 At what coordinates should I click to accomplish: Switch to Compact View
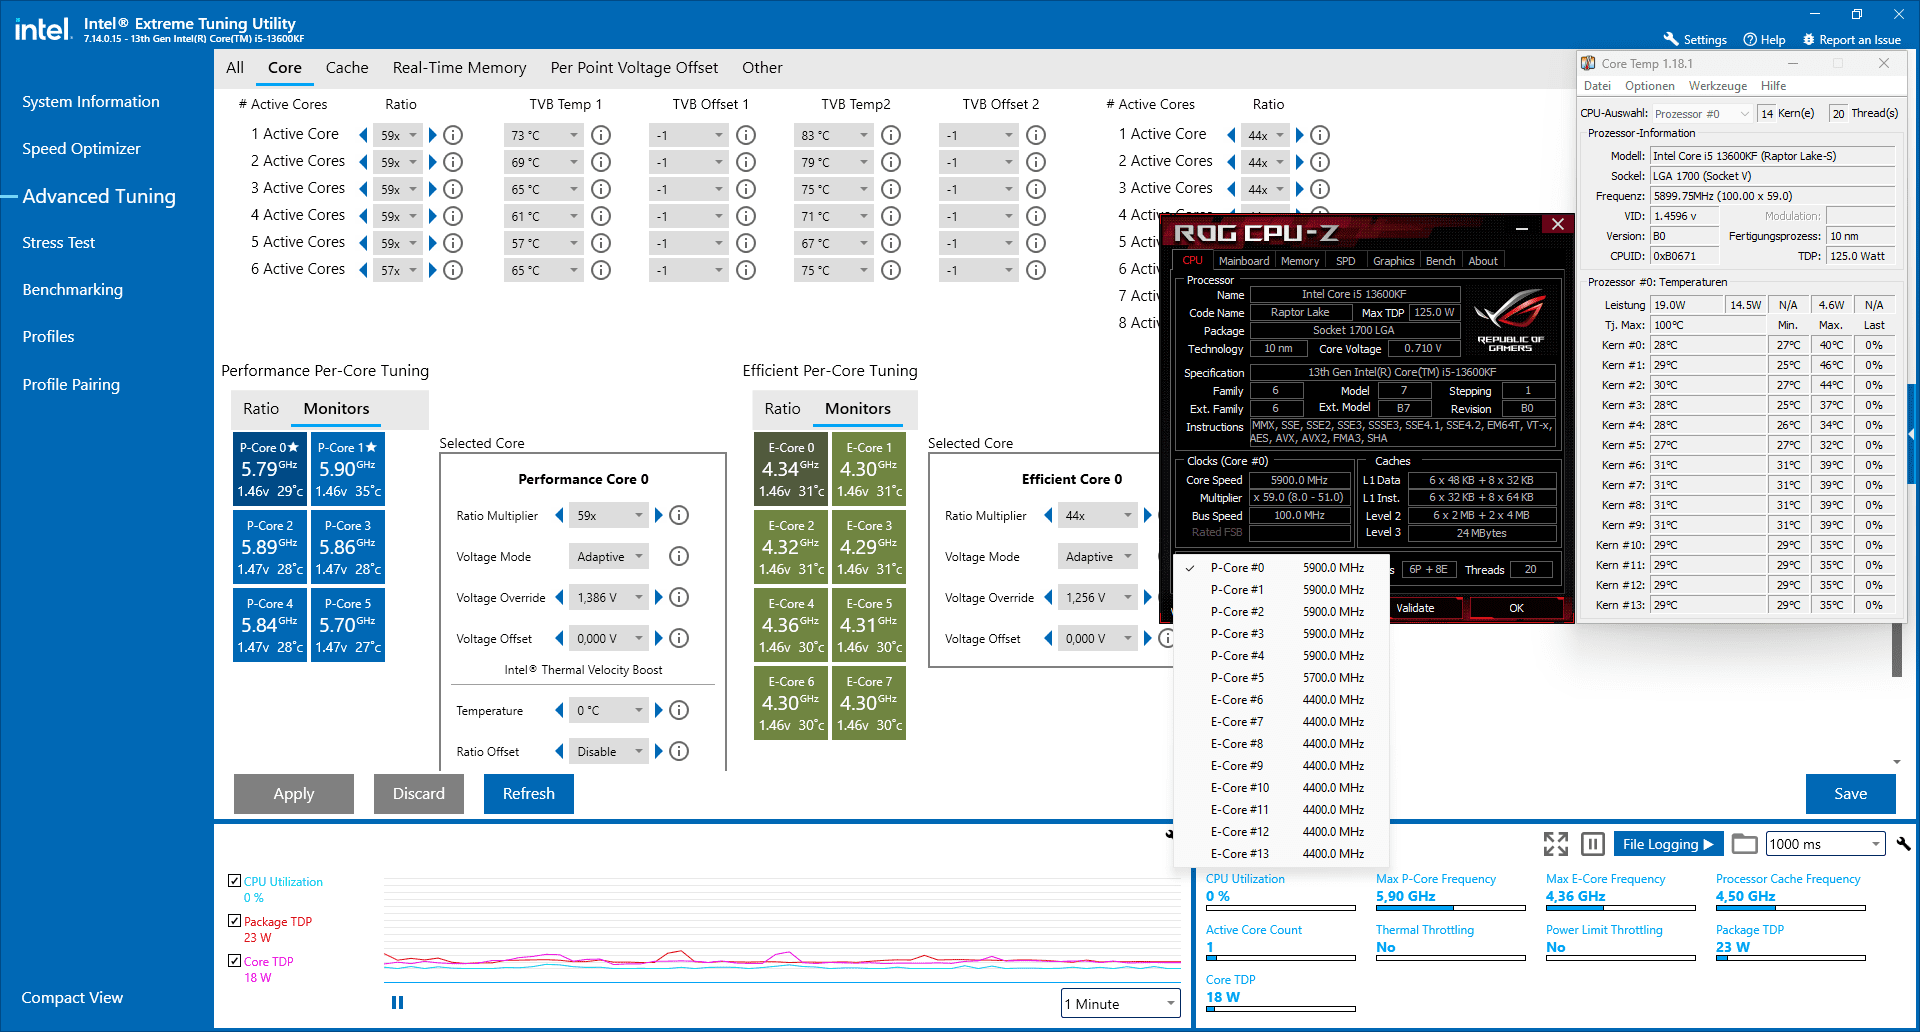72,998
